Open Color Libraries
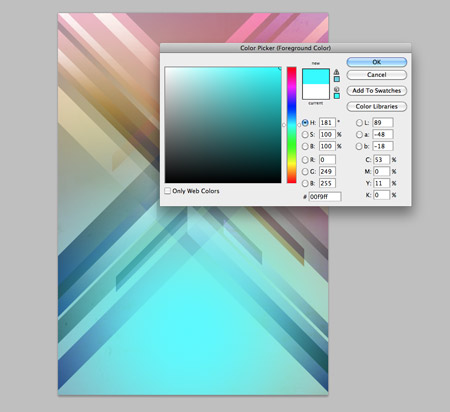Viewport: 450px width, 412px height. 377,106
